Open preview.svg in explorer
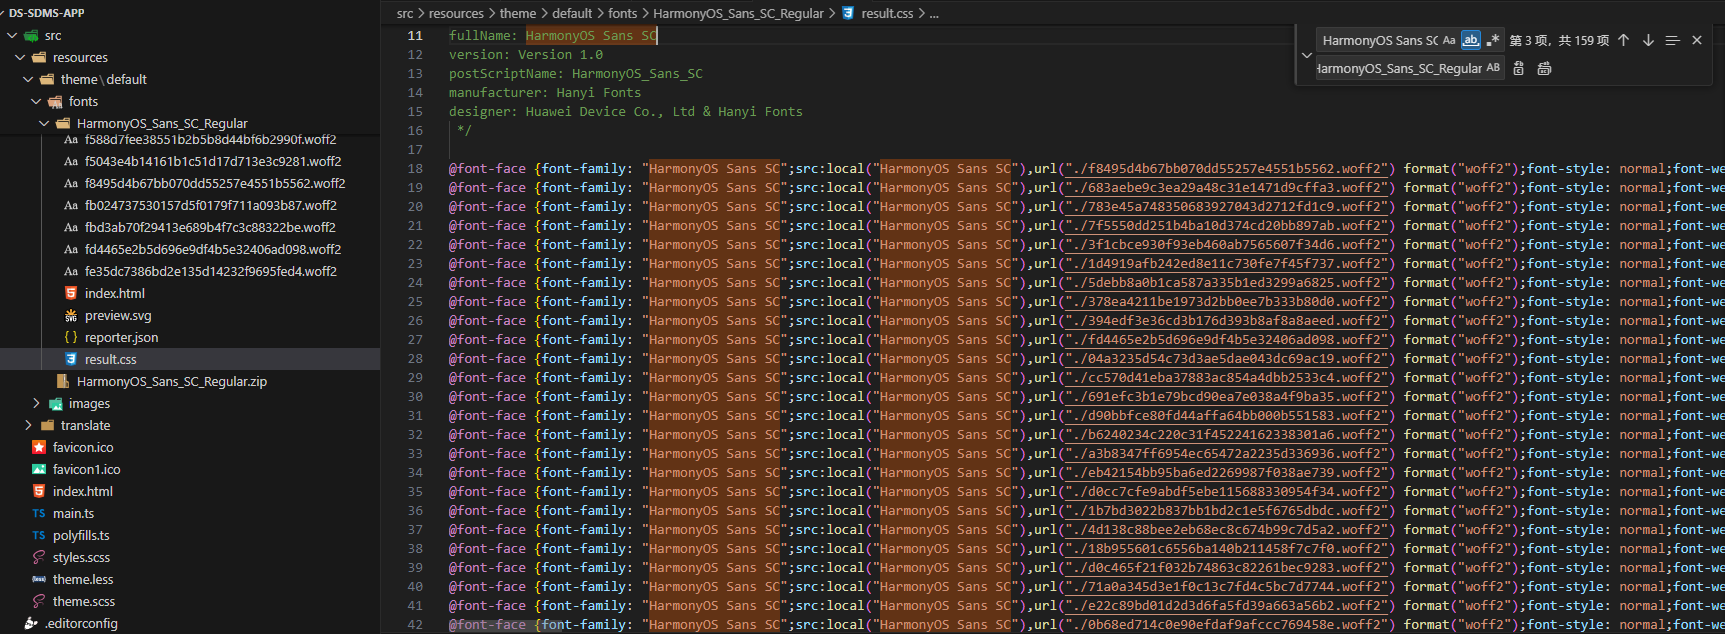Screen dimensions: 1725x634 coord(118,315)
